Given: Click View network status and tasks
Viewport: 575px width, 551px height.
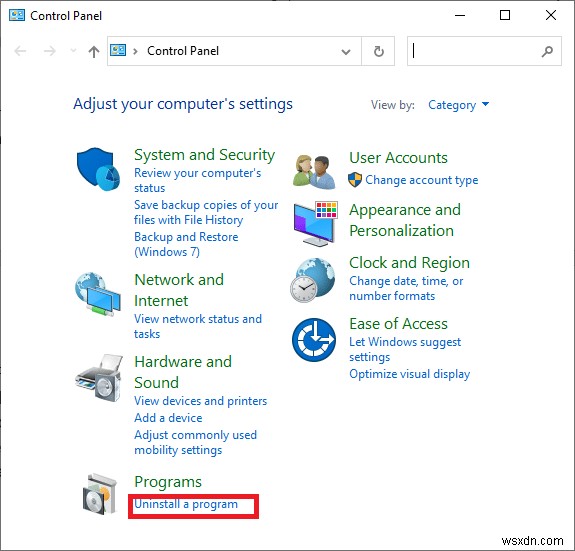Looking at the screenshot, I should pyautogui.click(x=198, y=326).
